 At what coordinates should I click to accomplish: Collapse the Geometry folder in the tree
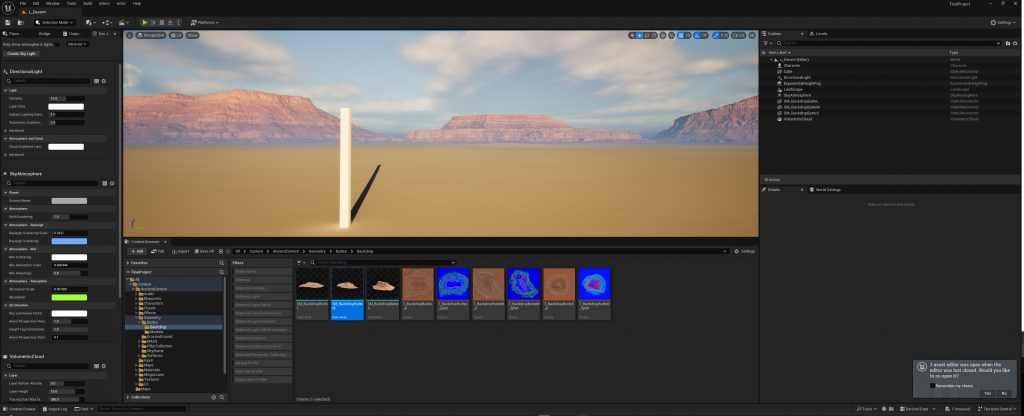137,317
